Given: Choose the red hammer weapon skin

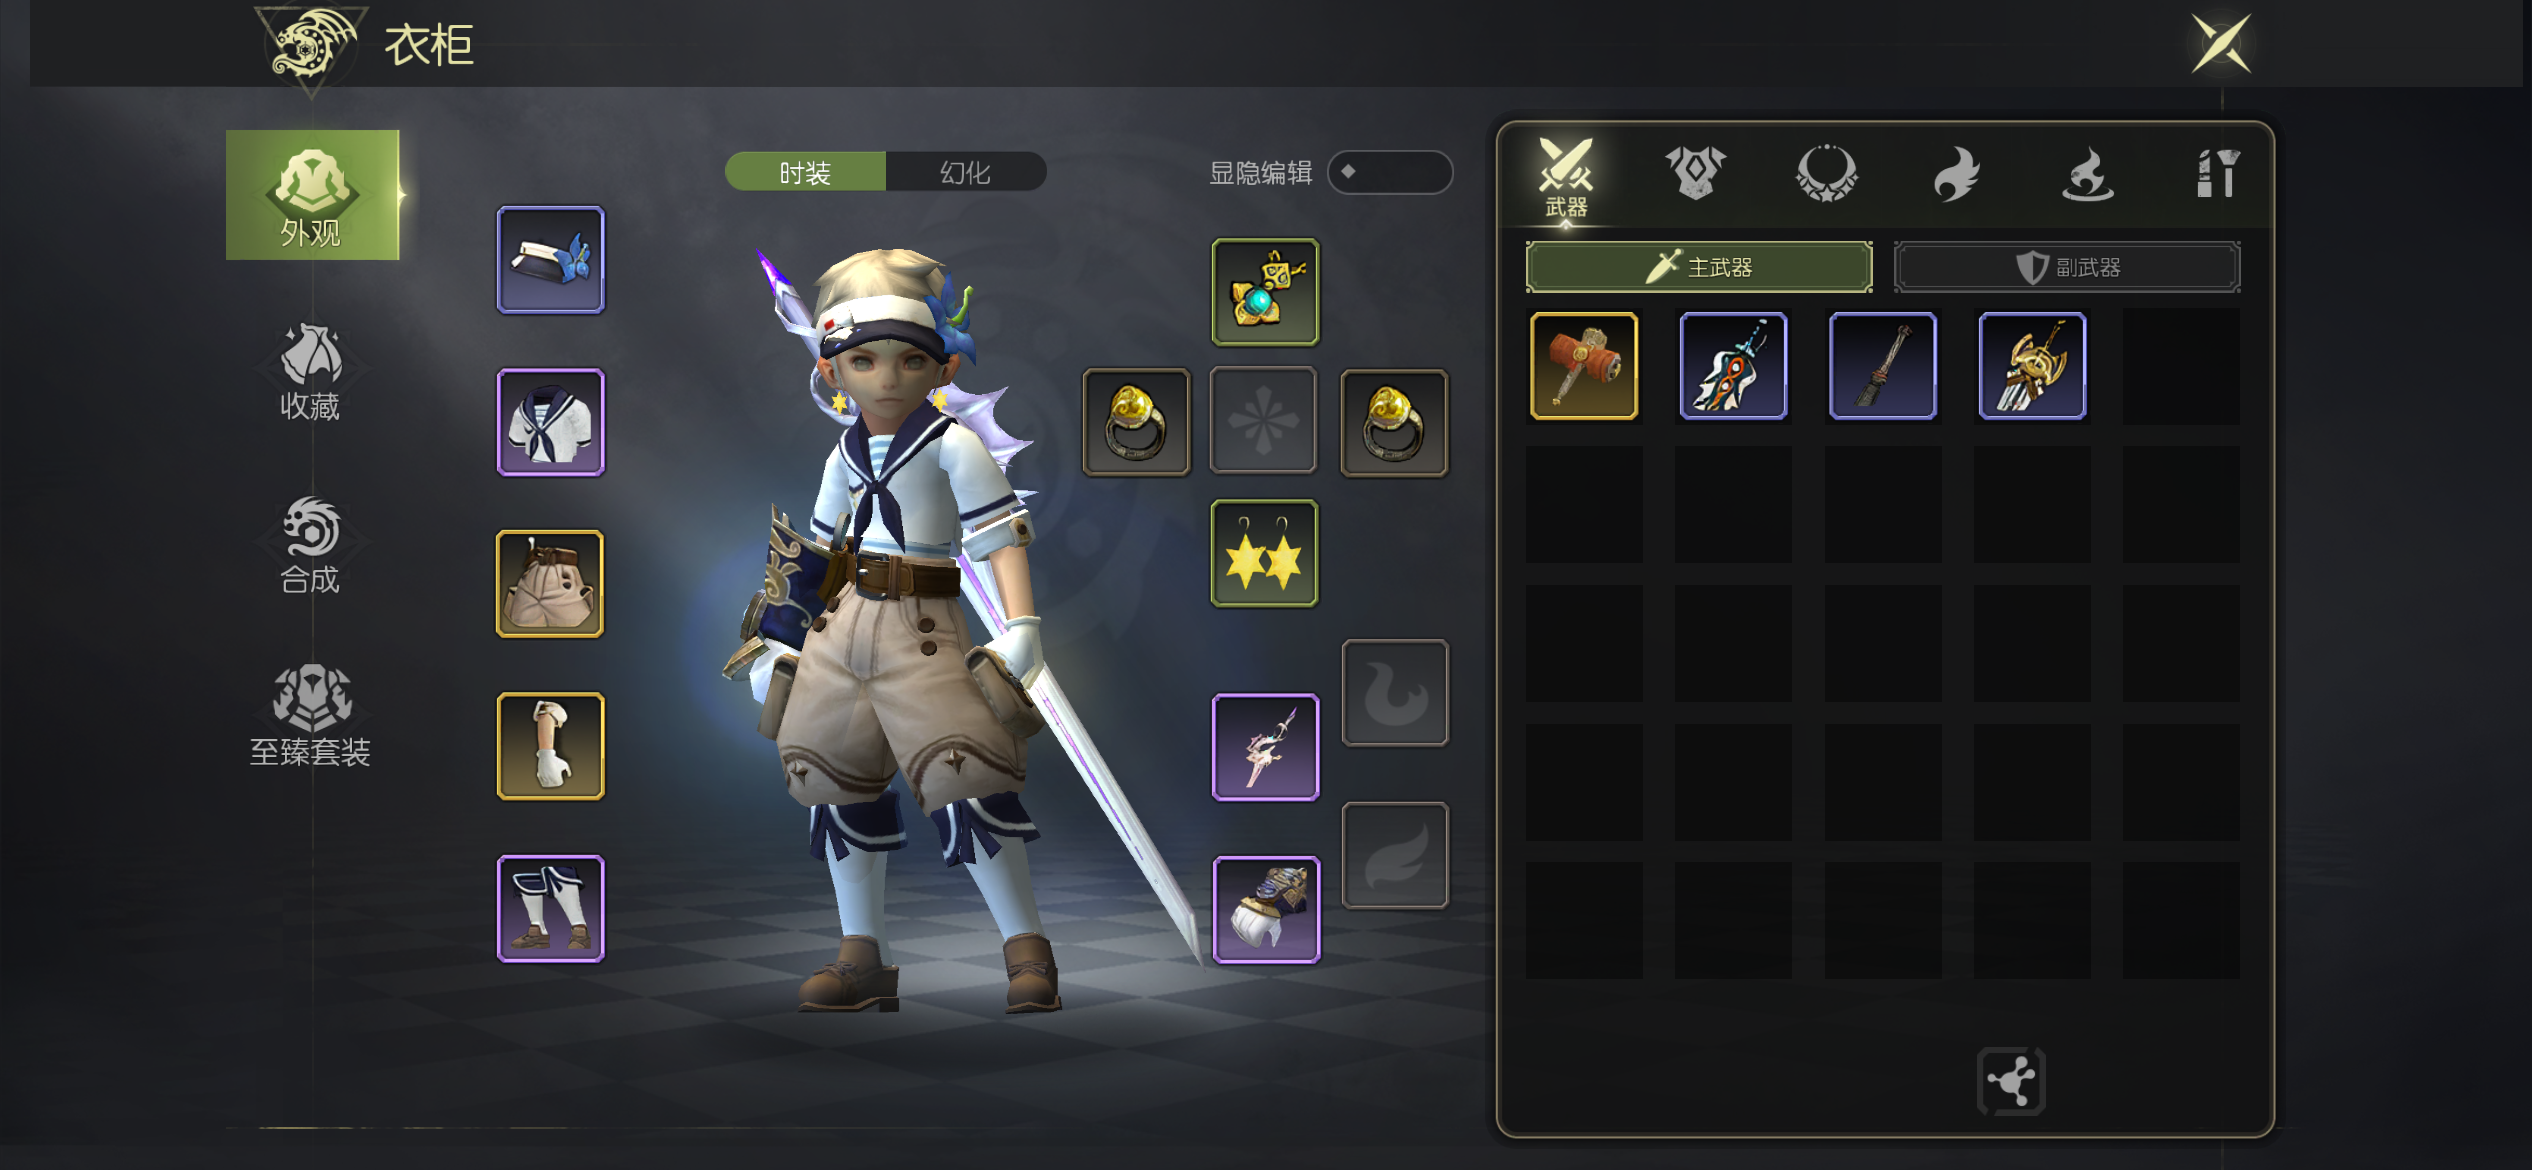Looking at the screenshot, I should (x=1584, y=365).
